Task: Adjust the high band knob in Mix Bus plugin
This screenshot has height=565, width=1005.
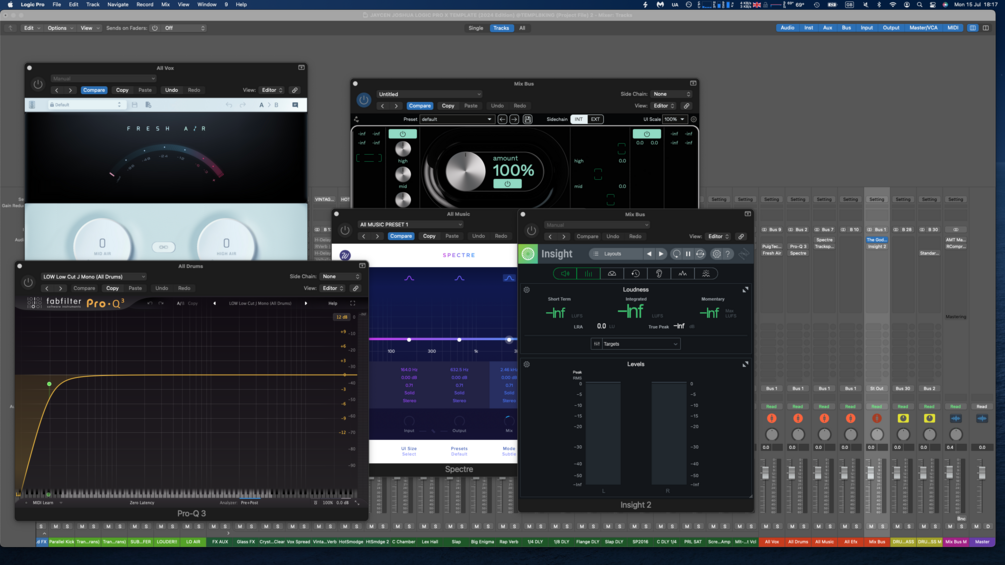Action: coord(403,149)
